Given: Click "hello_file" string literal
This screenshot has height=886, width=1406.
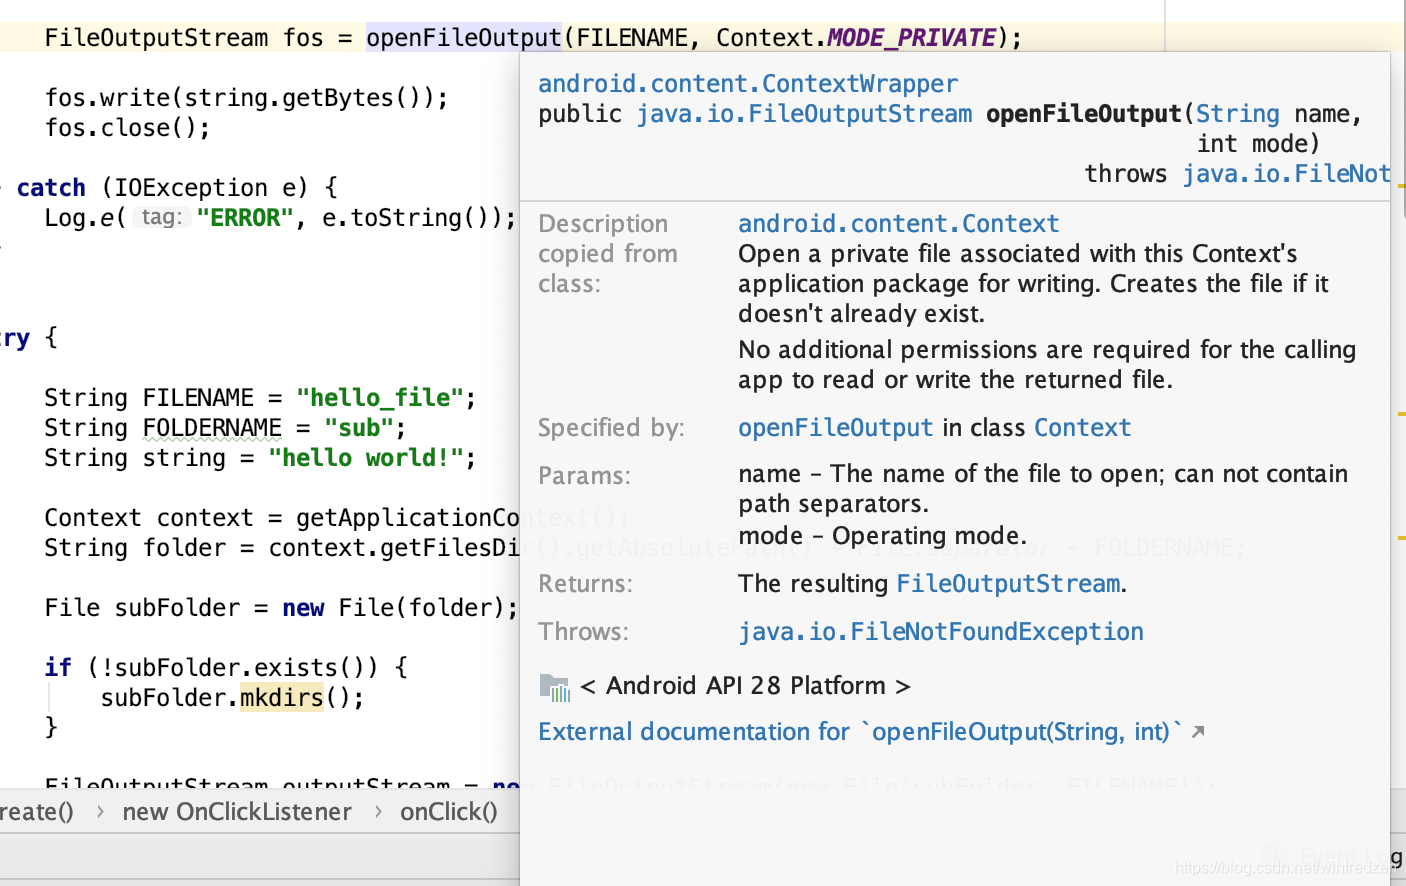Looking at the screenshot, I should pyautogui.click(x=379, y=398).
